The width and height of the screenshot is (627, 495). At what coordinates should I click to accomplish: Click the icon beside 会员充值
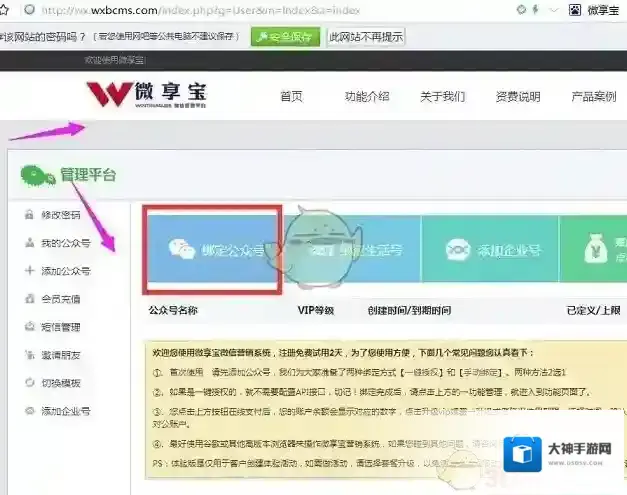tap(29, 298)
